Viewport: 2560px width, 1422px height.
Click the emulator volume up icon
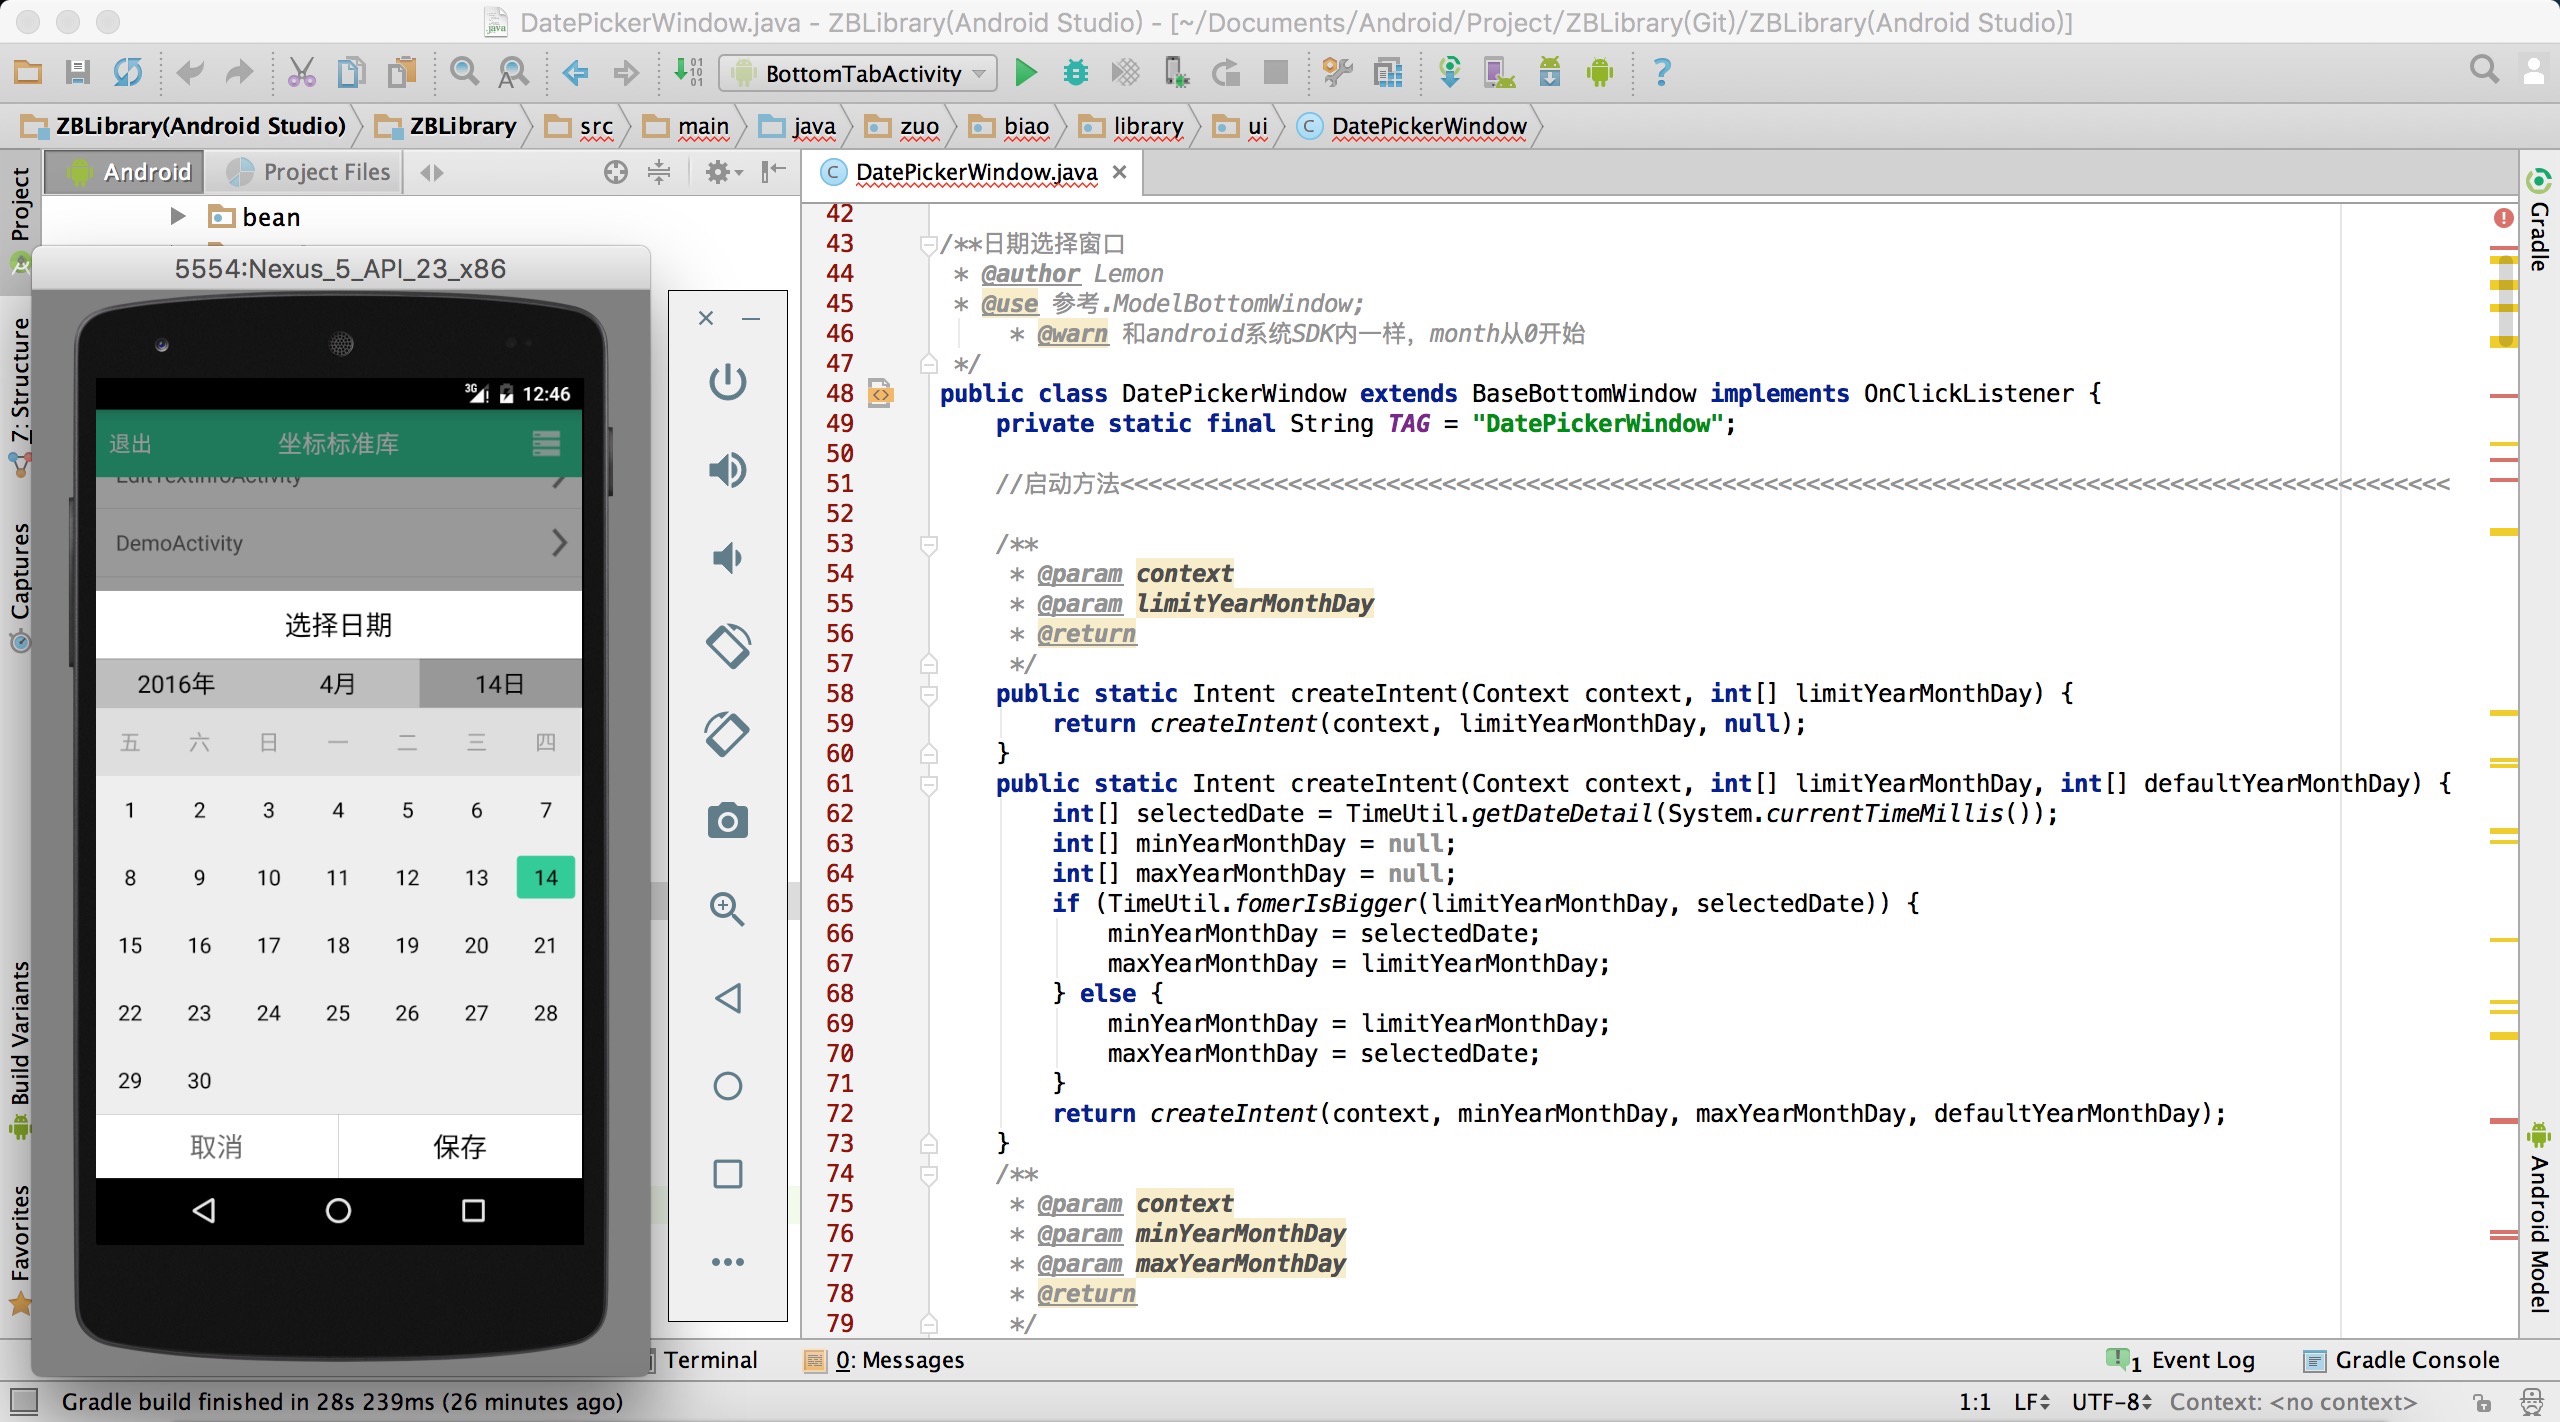(727, 470)
